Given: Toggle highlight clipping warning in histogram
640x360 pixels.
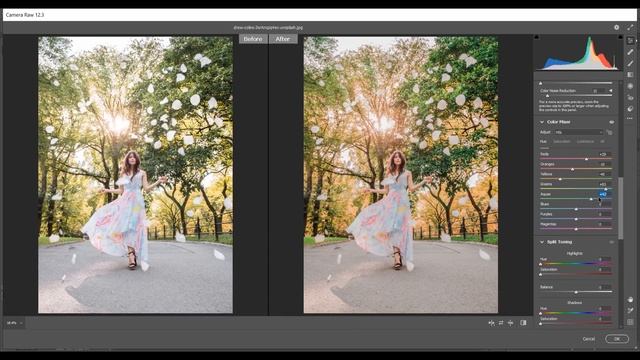Looking at the screenshot, I should (620, 37).
